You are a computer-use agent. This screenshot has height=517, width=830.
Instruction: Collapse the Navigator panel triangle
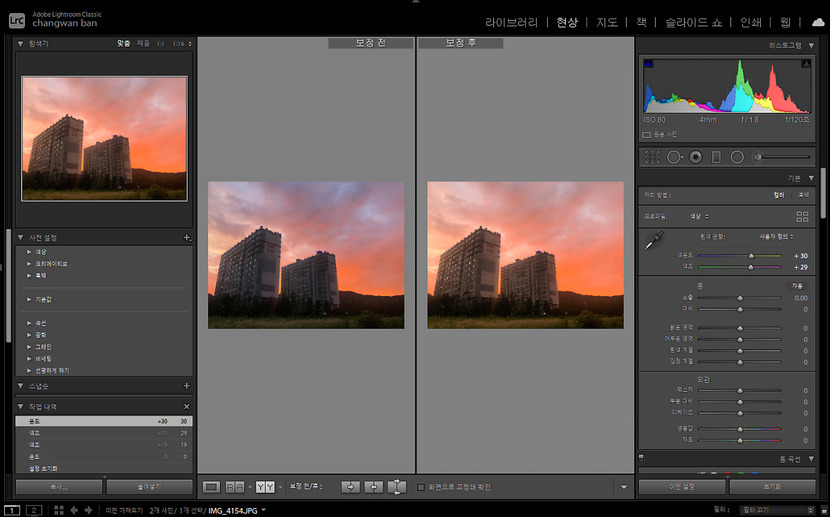click(20, 44)
